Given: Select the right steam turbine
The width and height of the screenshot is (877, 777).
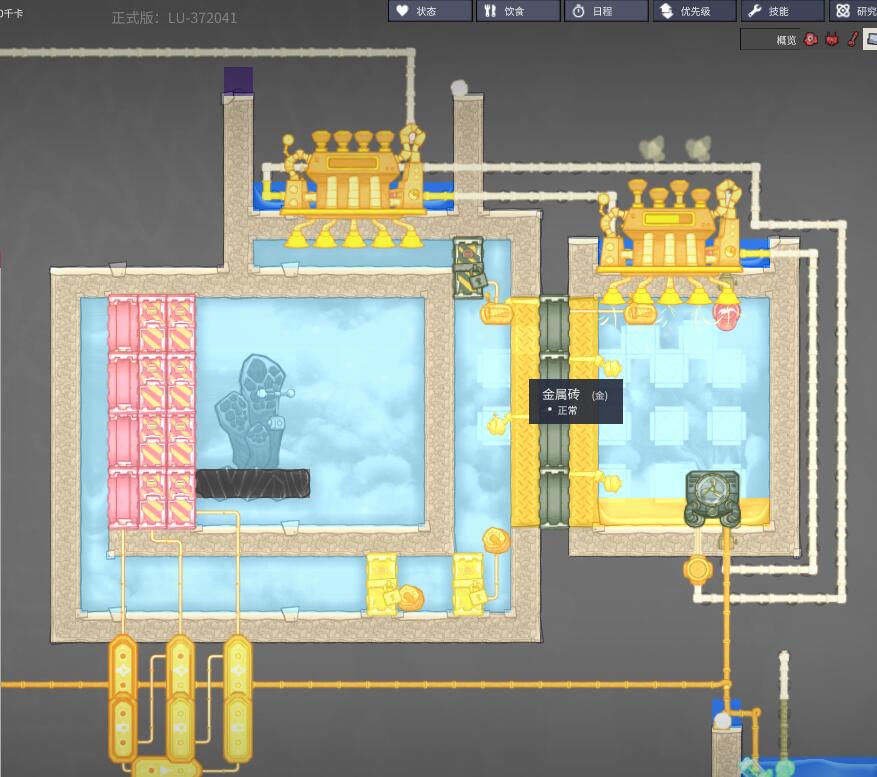Looking at the screenshot, I should tap(670, 242).
